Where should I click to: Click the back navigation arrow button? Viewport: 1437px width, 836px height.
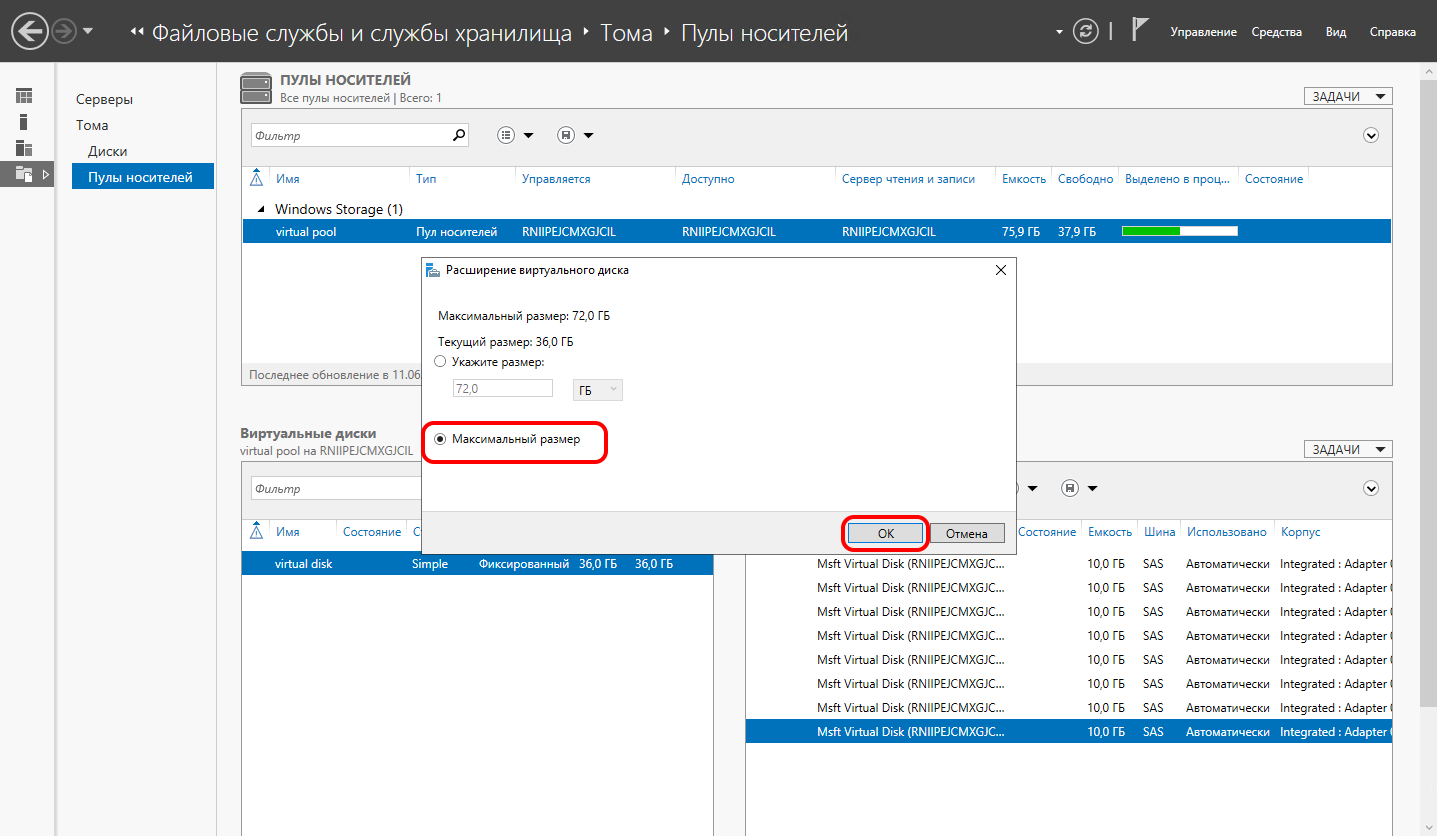click(29, 32)
